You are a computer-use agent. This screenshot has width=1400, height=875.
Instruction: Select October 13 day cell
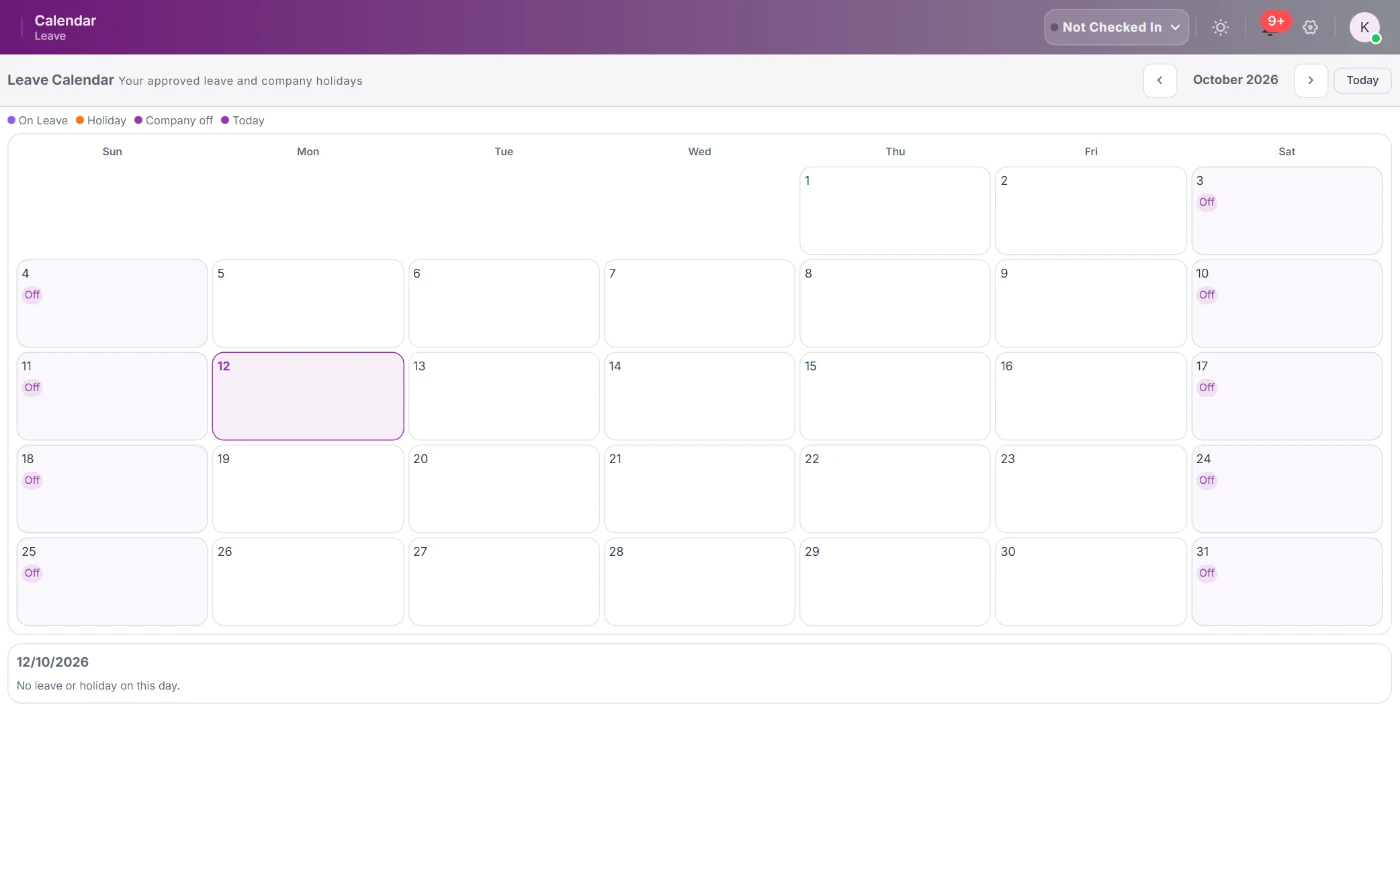(504, 396)
